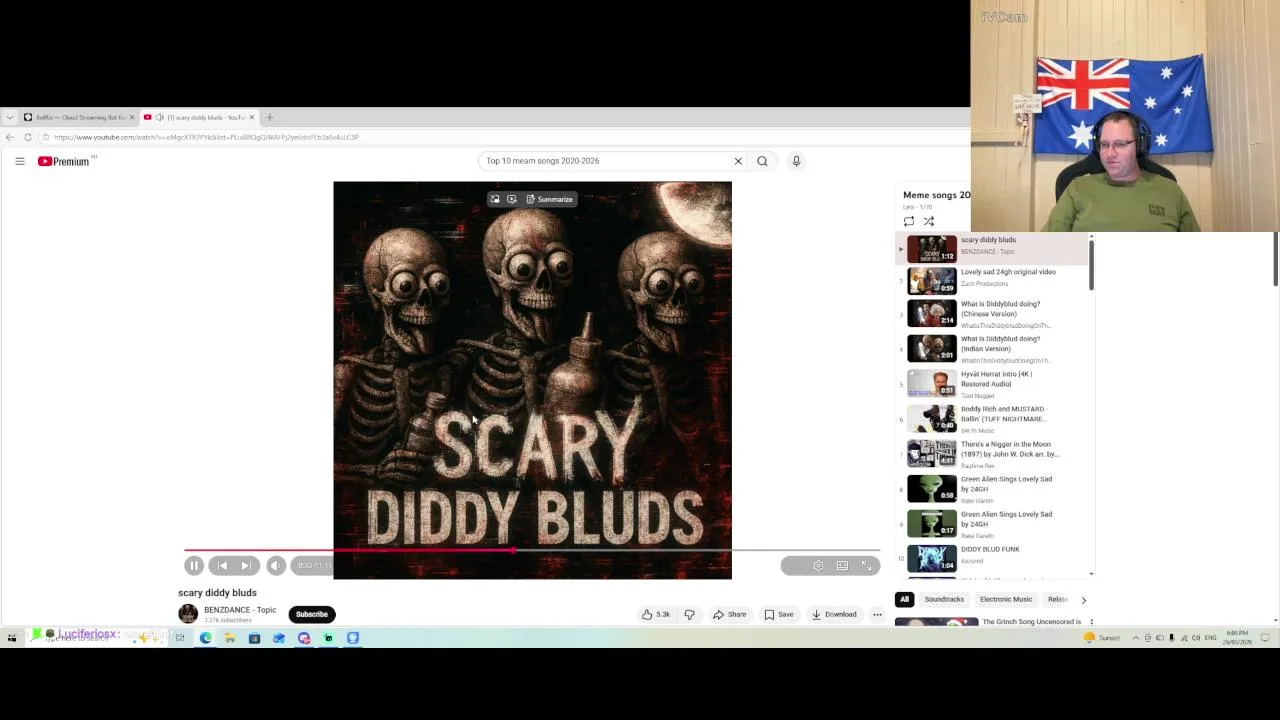The image size is (1280, 720).
Task: Play Roddy Rich and MUSTARD Ballin' video
Action: [x=990, y=419]
